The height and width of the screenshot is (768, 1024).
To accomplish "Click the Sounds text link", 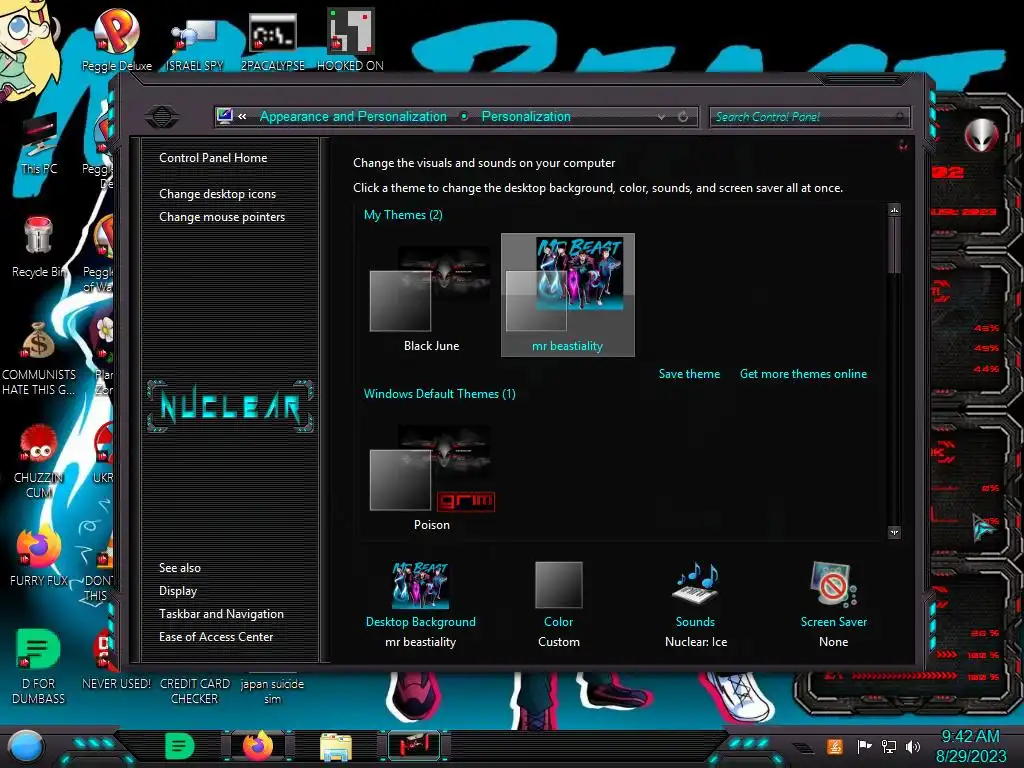I will [x=695, y=622].
